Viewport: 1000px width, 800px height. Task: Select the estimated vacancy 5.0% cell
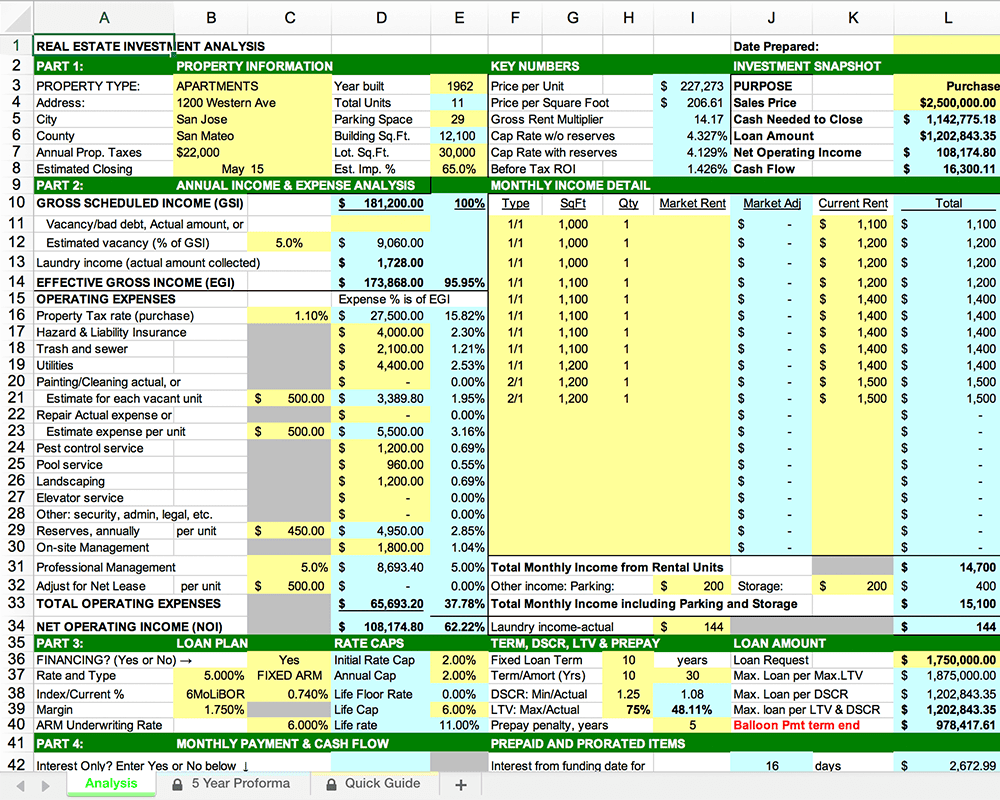pyautogui.click(x=289, y=243)
